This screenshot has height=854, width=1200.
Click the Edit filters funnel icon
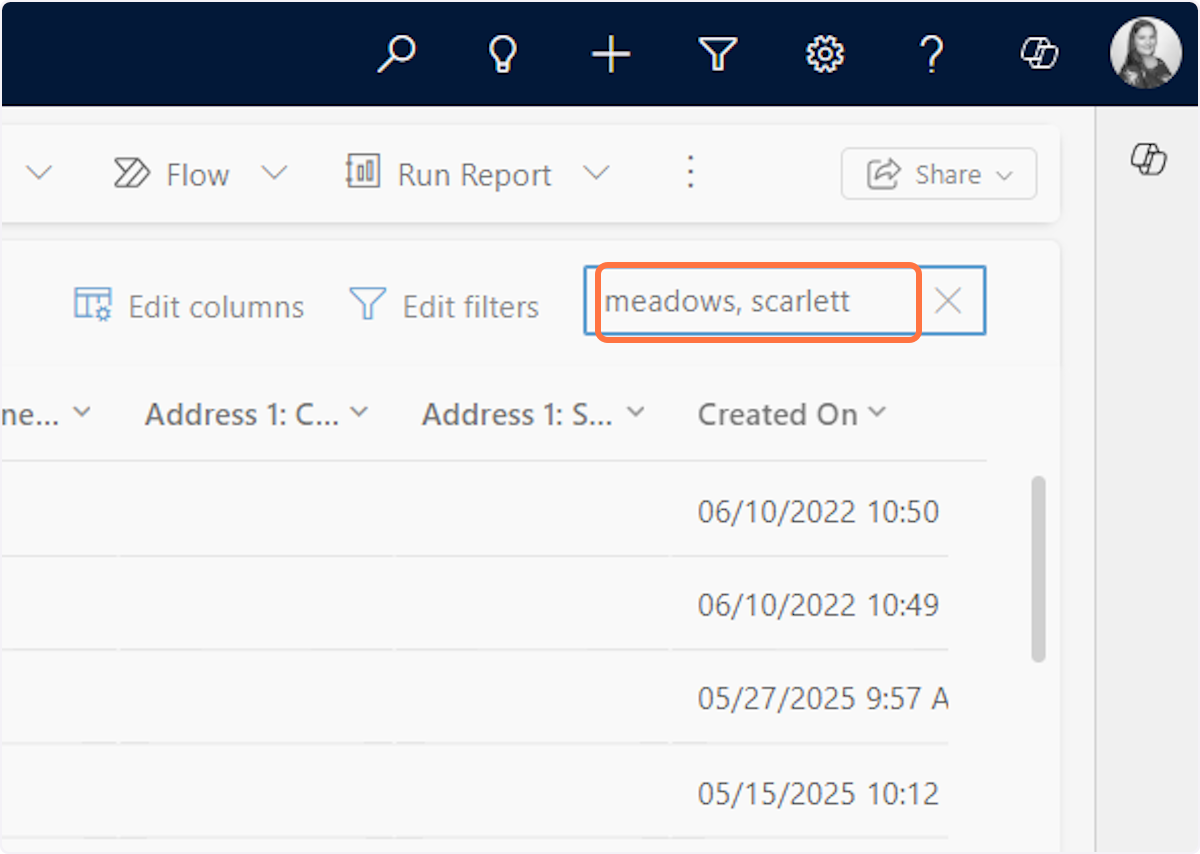point(367,305)
